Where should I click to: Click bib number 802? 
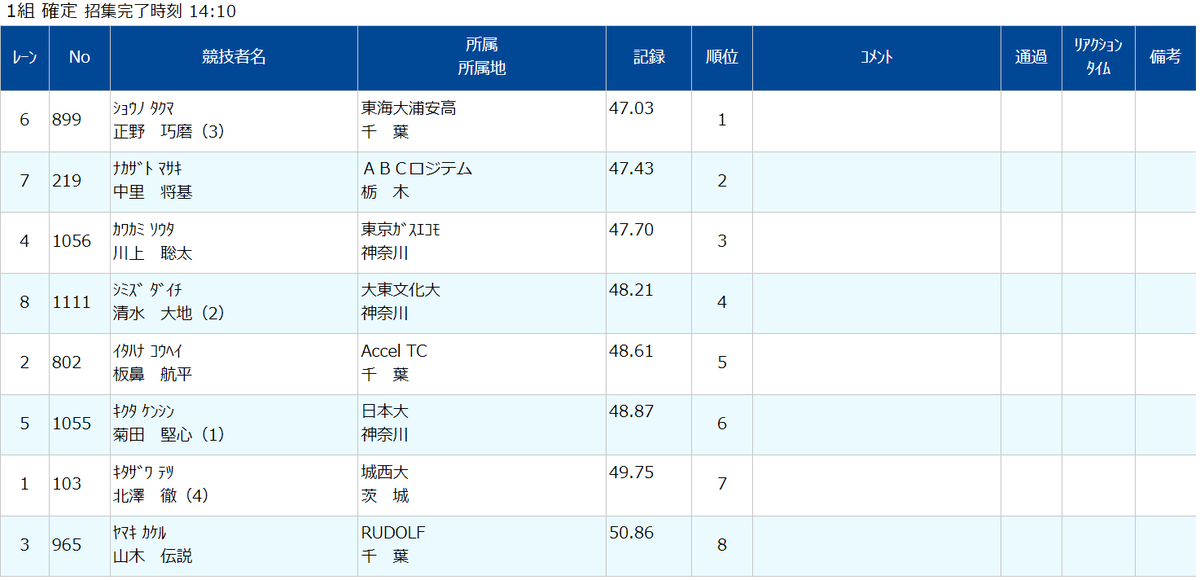click(x=66, y=363)
